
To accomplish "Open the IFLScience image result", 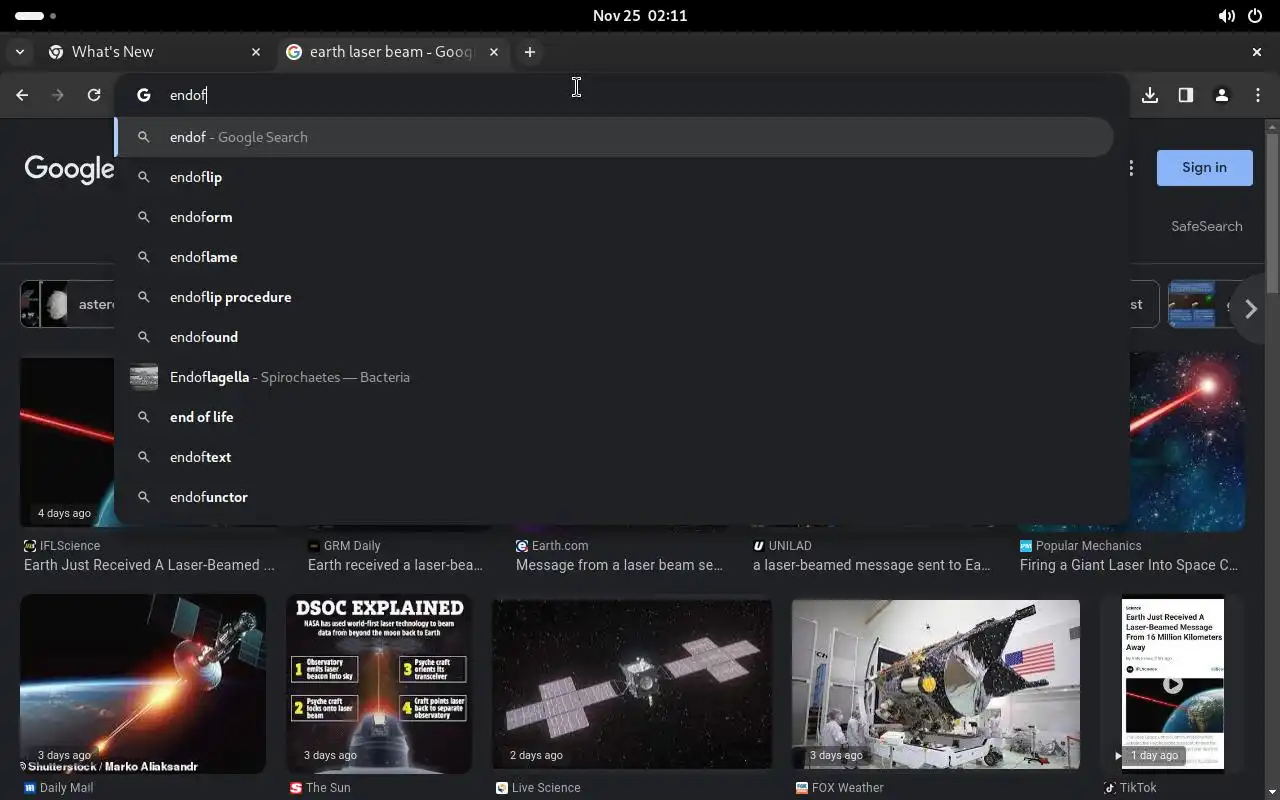I will tap(67, 441).
